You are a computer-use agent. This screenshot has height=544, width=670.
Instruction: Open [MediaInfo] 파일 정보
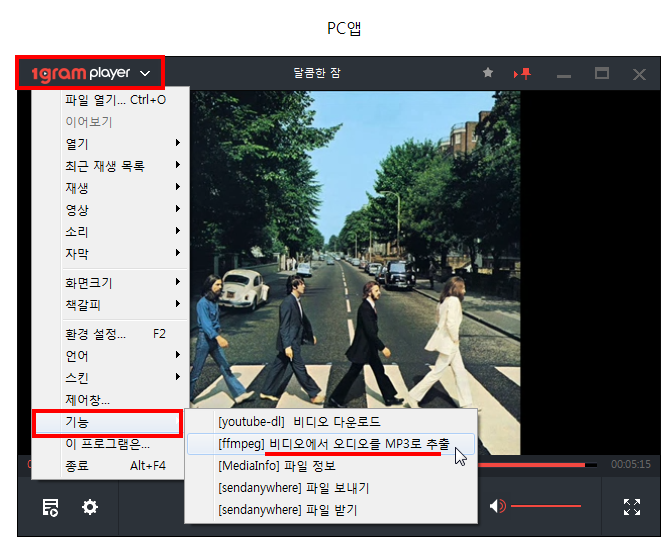click(x=331, y=466)
